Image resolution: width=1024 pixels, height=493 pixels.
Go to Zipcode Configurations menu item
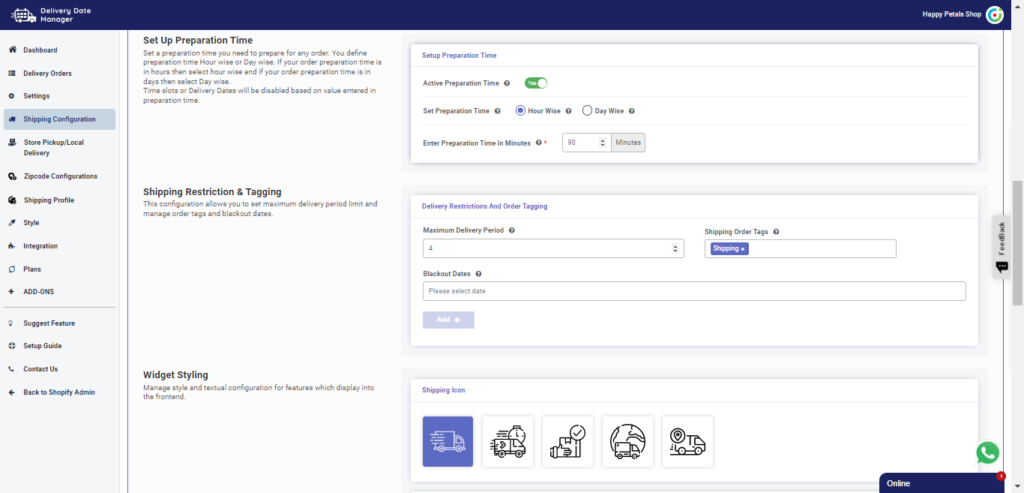point(60,176)
